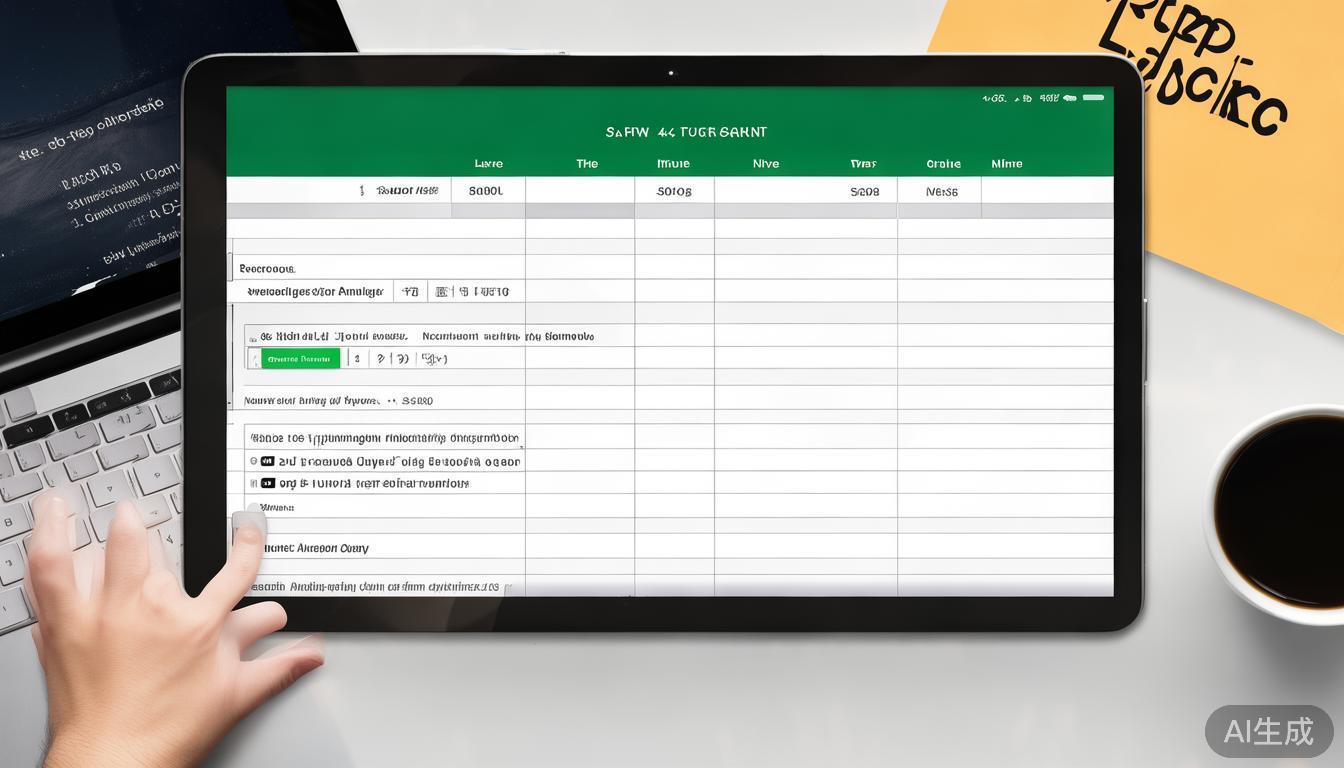
Task: Click the pill-shaped indicator at top right
Action: (x=1093, y=98)
